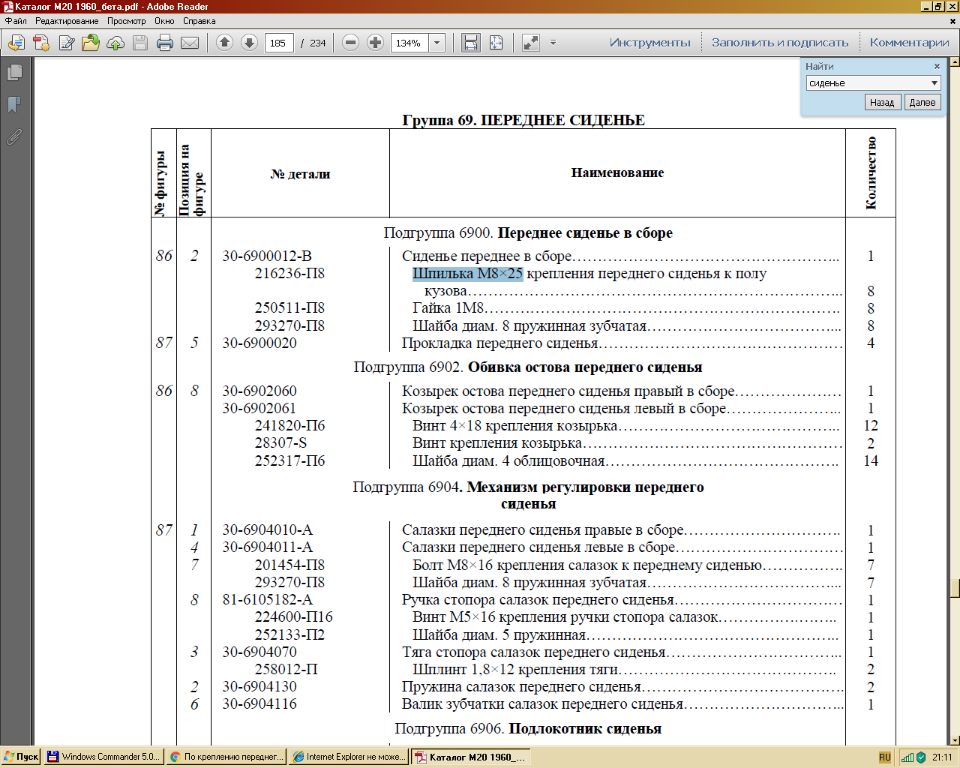960x768 pixels.
Task: Open the Просмотр menu
Action: click(126, 21)
